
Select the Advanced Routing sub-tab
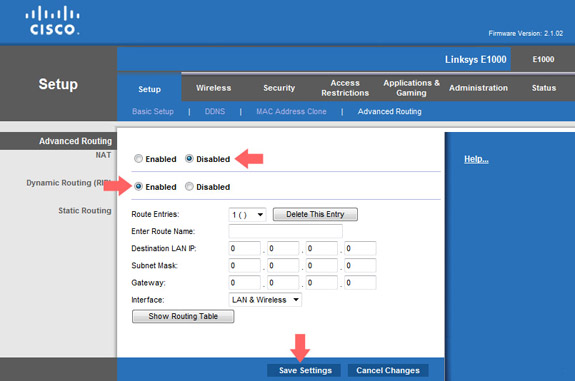[389, 111]
